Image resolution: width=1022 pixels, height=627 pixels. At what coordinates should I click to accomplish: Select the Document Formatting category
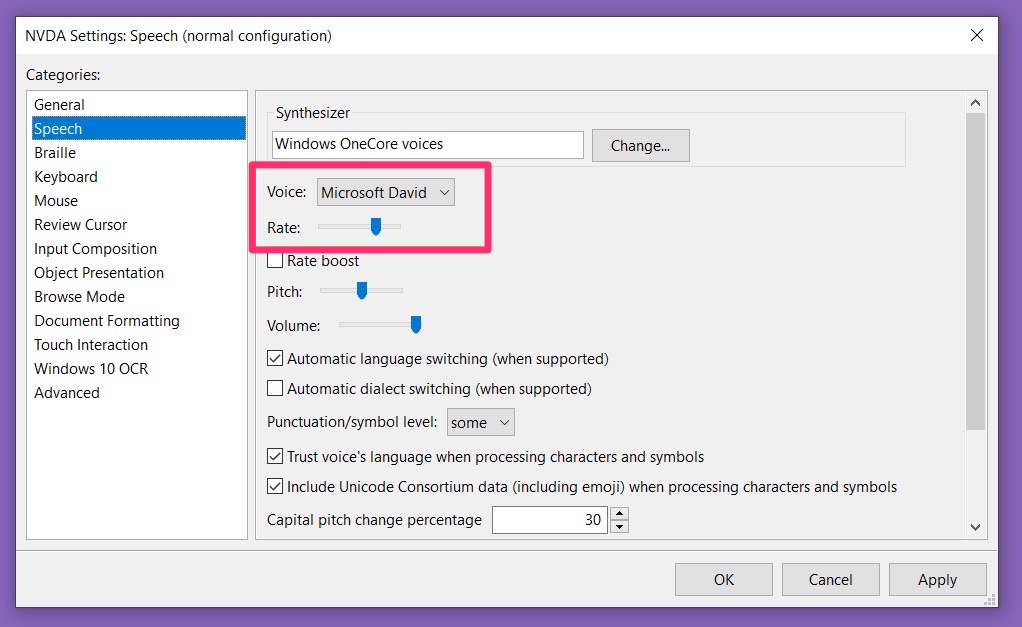pyautogui.click(x=107, y=321)
